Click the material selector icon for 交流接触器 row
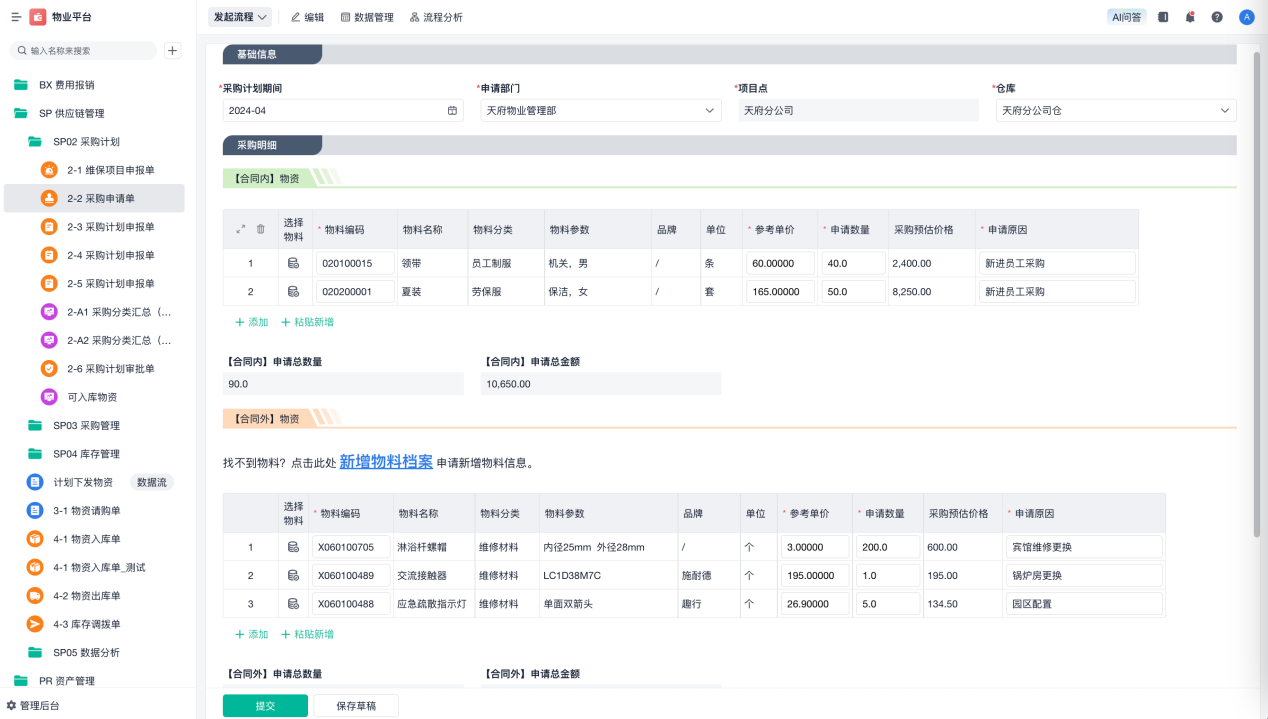The height and width of the screenshot is (719, 1268). pyautogui.click(x=293, y=575)
